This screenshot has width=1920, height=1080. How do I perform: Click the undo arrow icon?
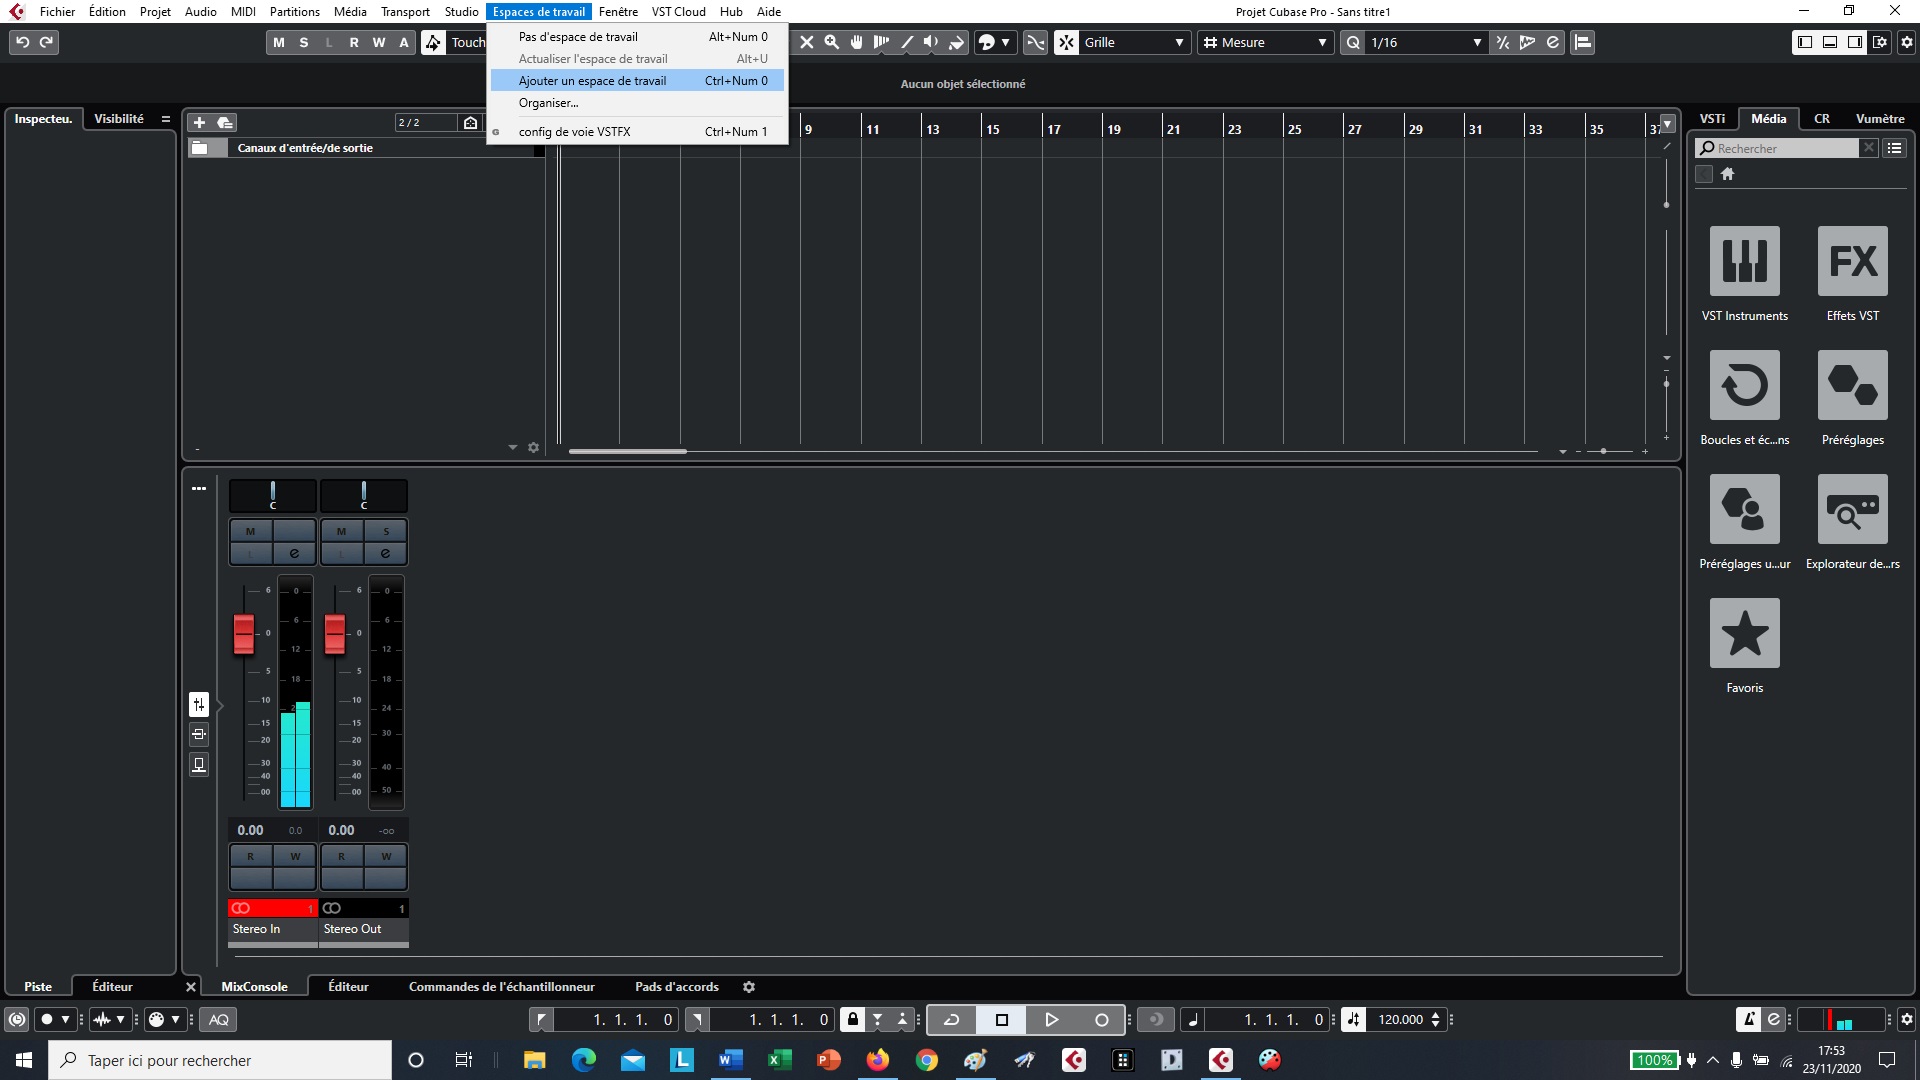22,42
